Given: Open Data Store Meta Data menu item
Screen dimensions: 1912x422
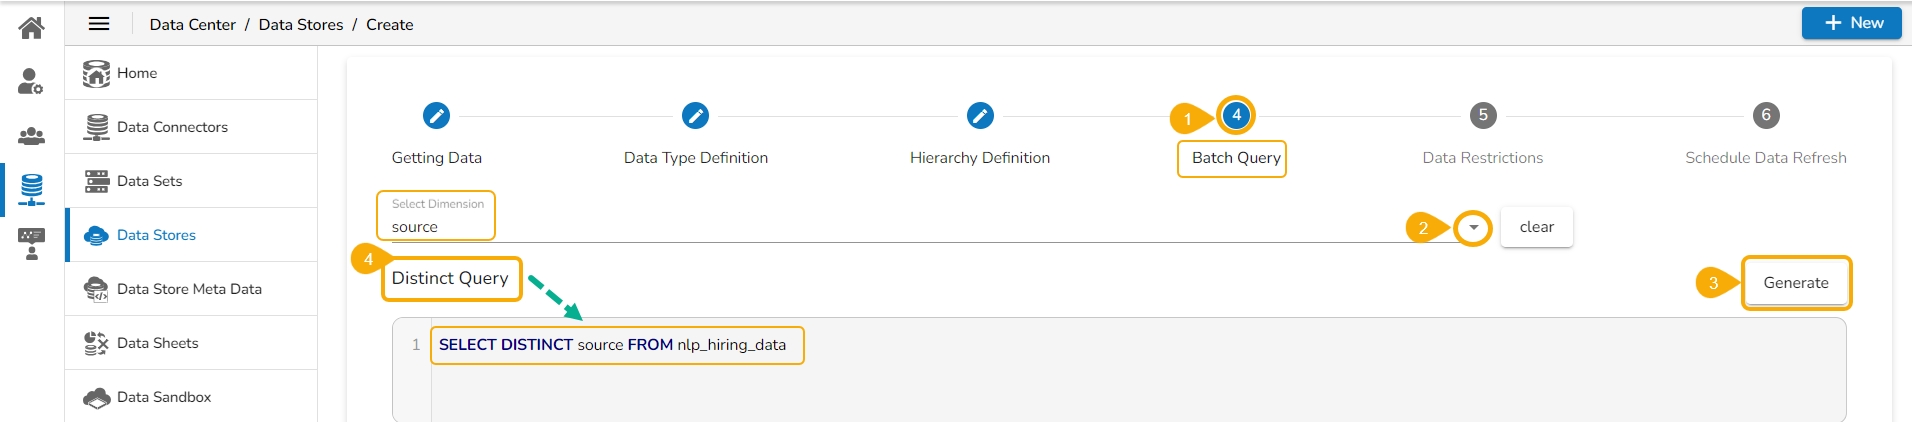Looking at the screenshot, I should point(189,289).
